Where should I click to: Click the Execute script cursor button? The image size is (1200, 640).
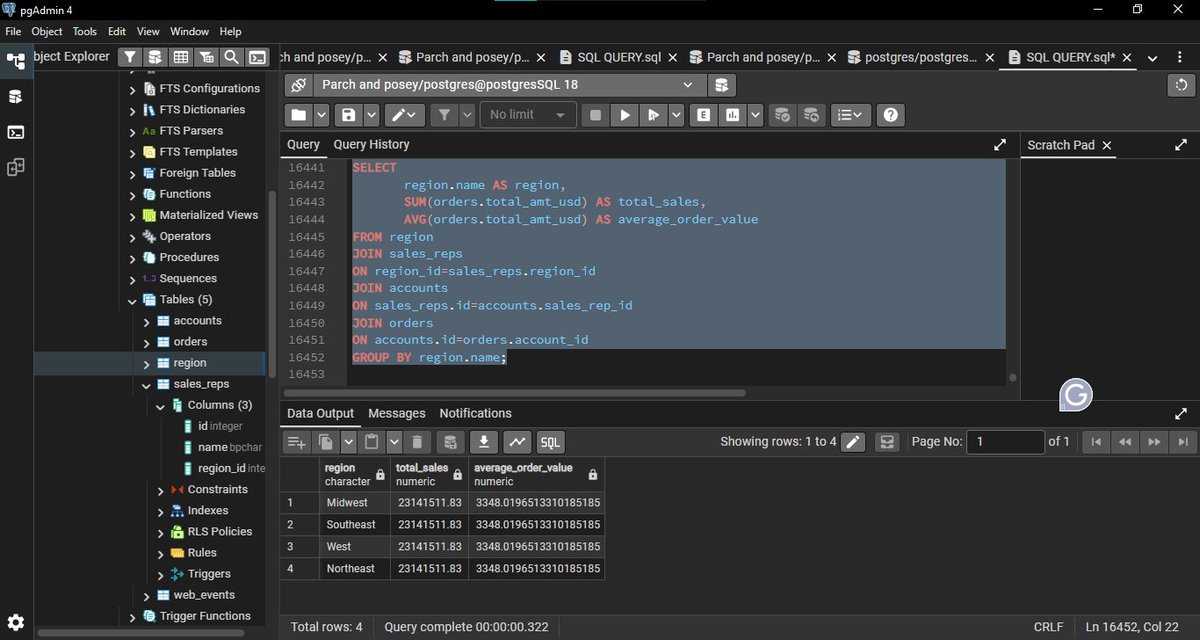pyautogui.click(x=654, y=115)
